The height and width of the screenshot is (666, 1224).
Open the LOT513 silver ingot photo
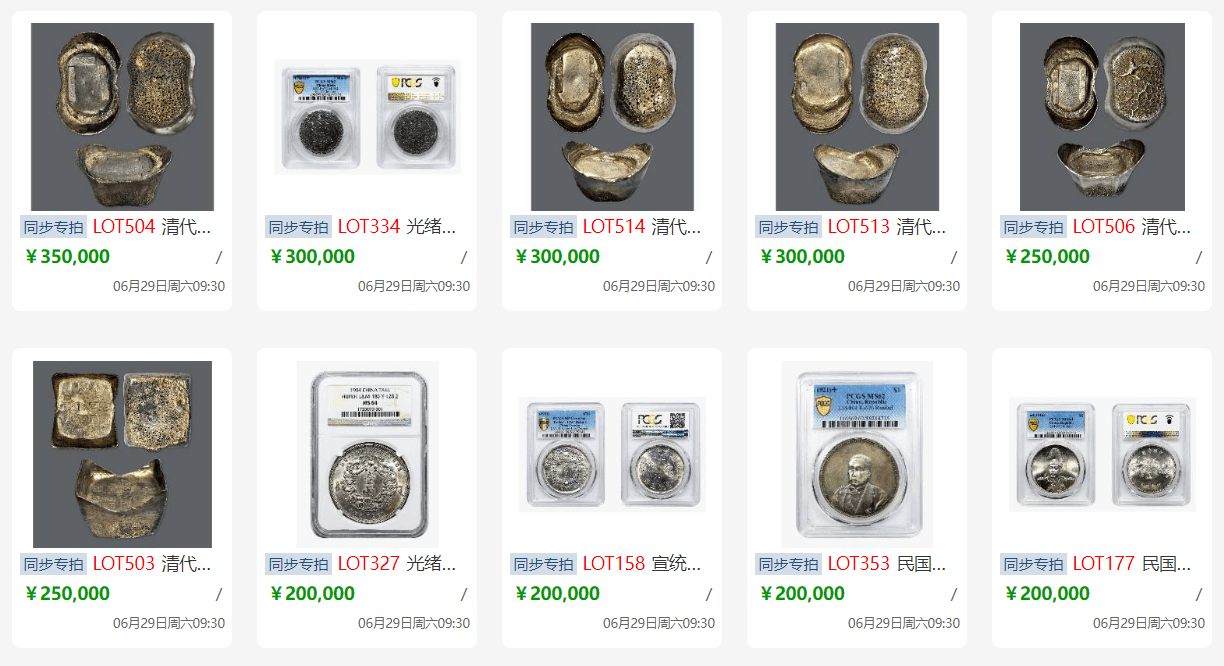coord(857,116)
